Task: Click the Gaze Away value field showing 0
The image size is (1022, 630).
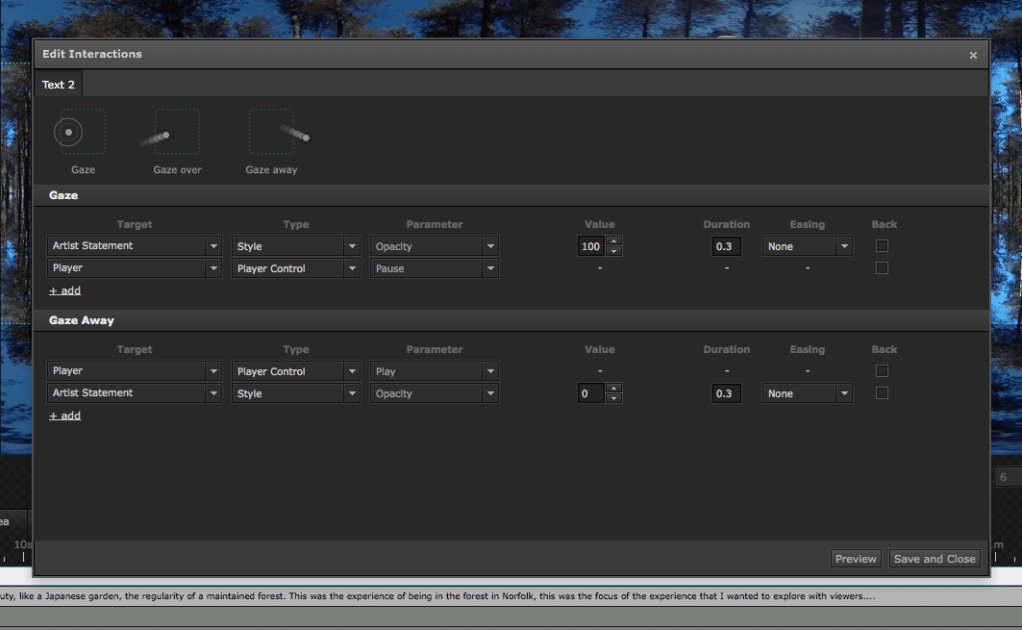Action: coord(592,394)
